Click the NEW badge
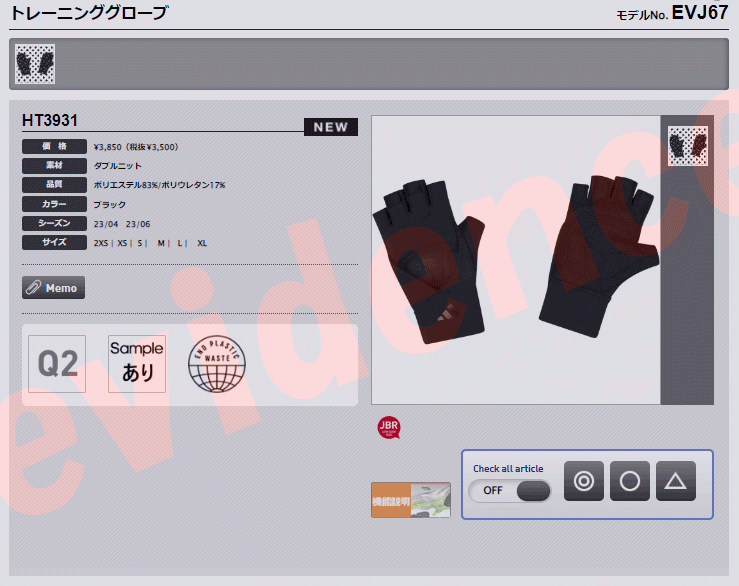Image resolution: width=739 pixels, height=586 pixels. tap(330, 127)
